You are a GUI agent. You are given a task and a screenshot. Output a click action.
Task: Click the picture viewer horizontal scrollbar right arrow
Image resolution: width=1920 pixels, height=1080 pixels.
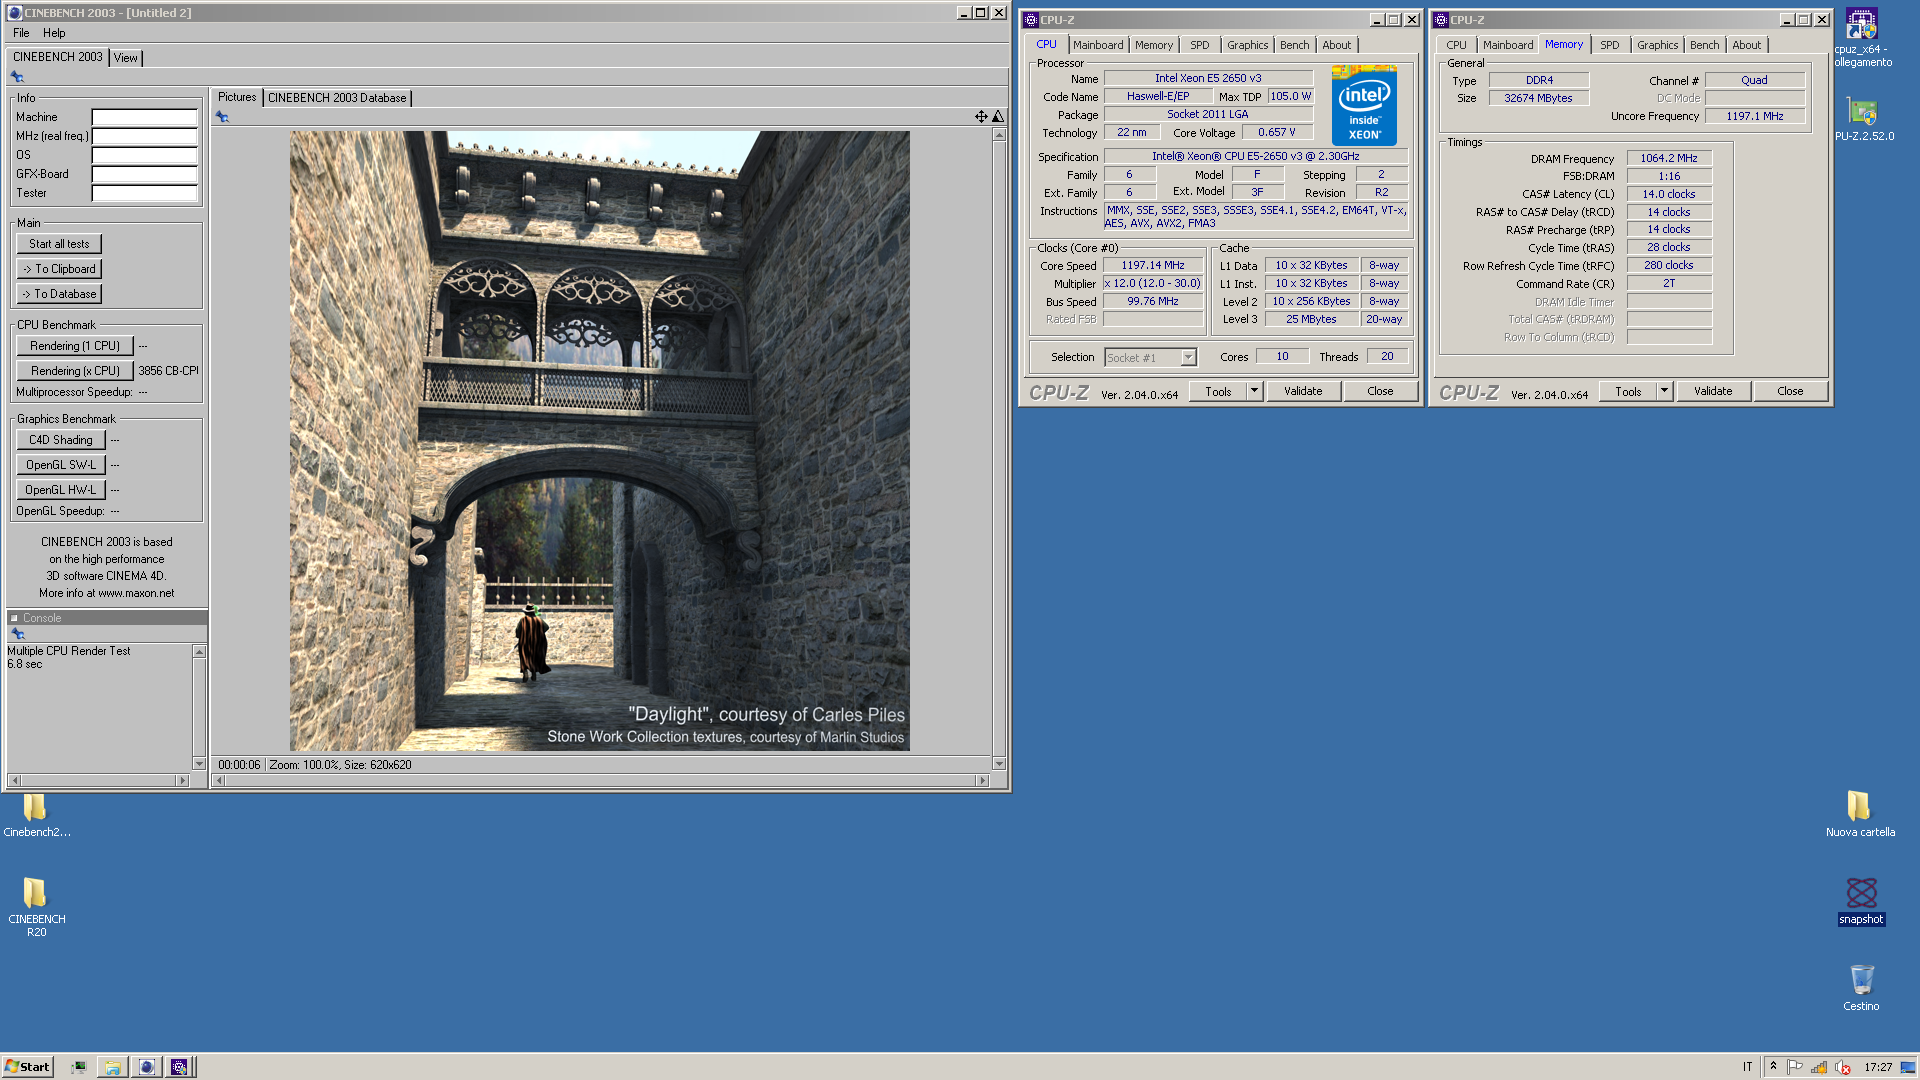tap(982, 780)
